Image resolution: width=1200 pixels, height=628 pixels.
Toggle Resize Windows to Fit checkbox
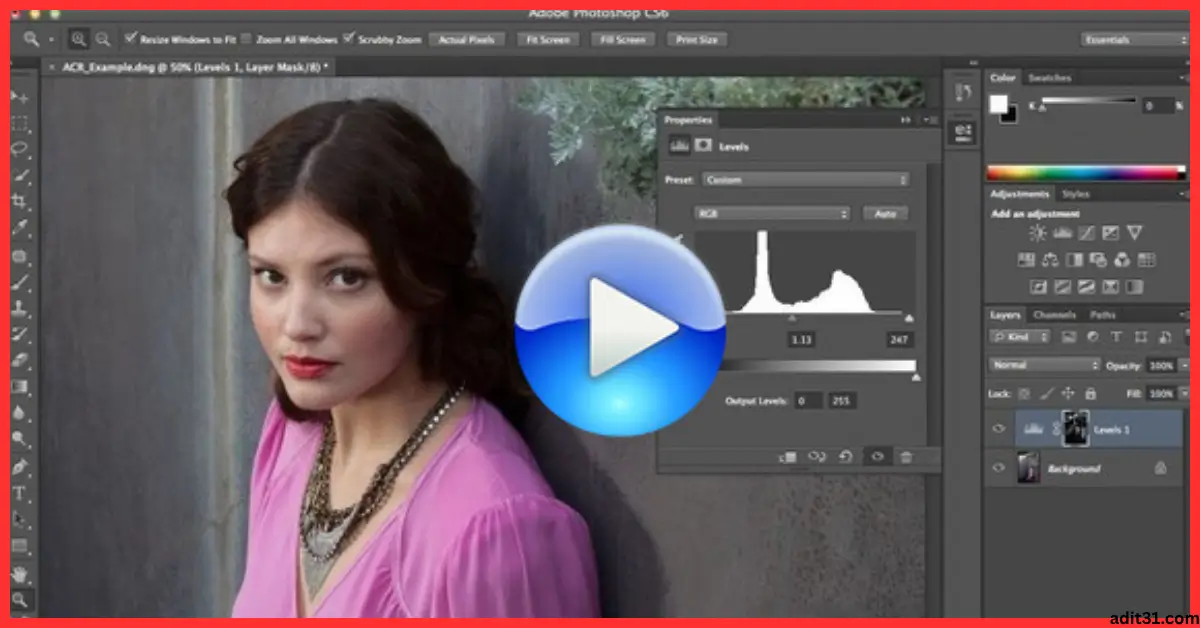[x=130, y=38]
